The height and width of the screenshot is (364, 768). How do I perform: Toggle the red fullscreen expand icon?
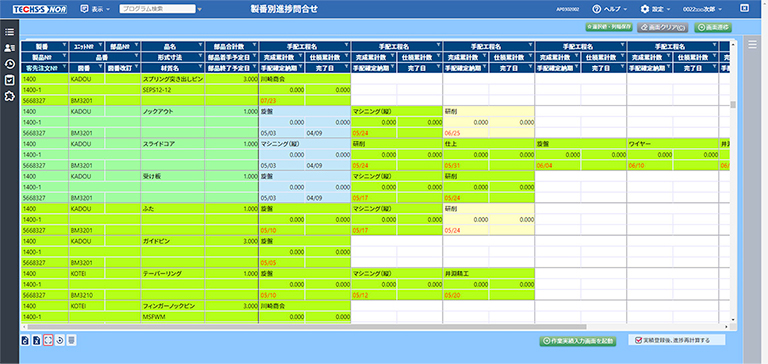click(48, 340)
